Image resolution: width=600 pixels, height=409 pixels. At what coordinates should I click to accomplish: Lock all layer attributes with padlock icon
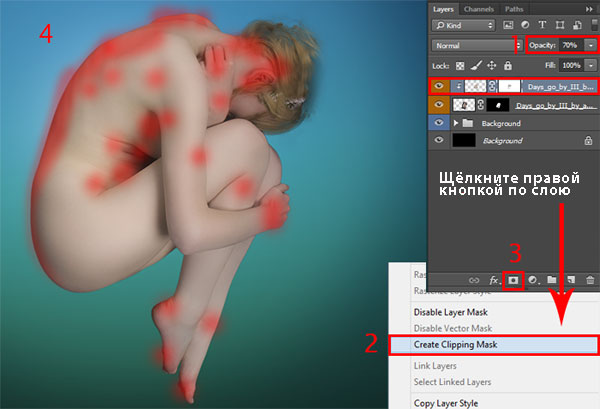coord(508,66)
